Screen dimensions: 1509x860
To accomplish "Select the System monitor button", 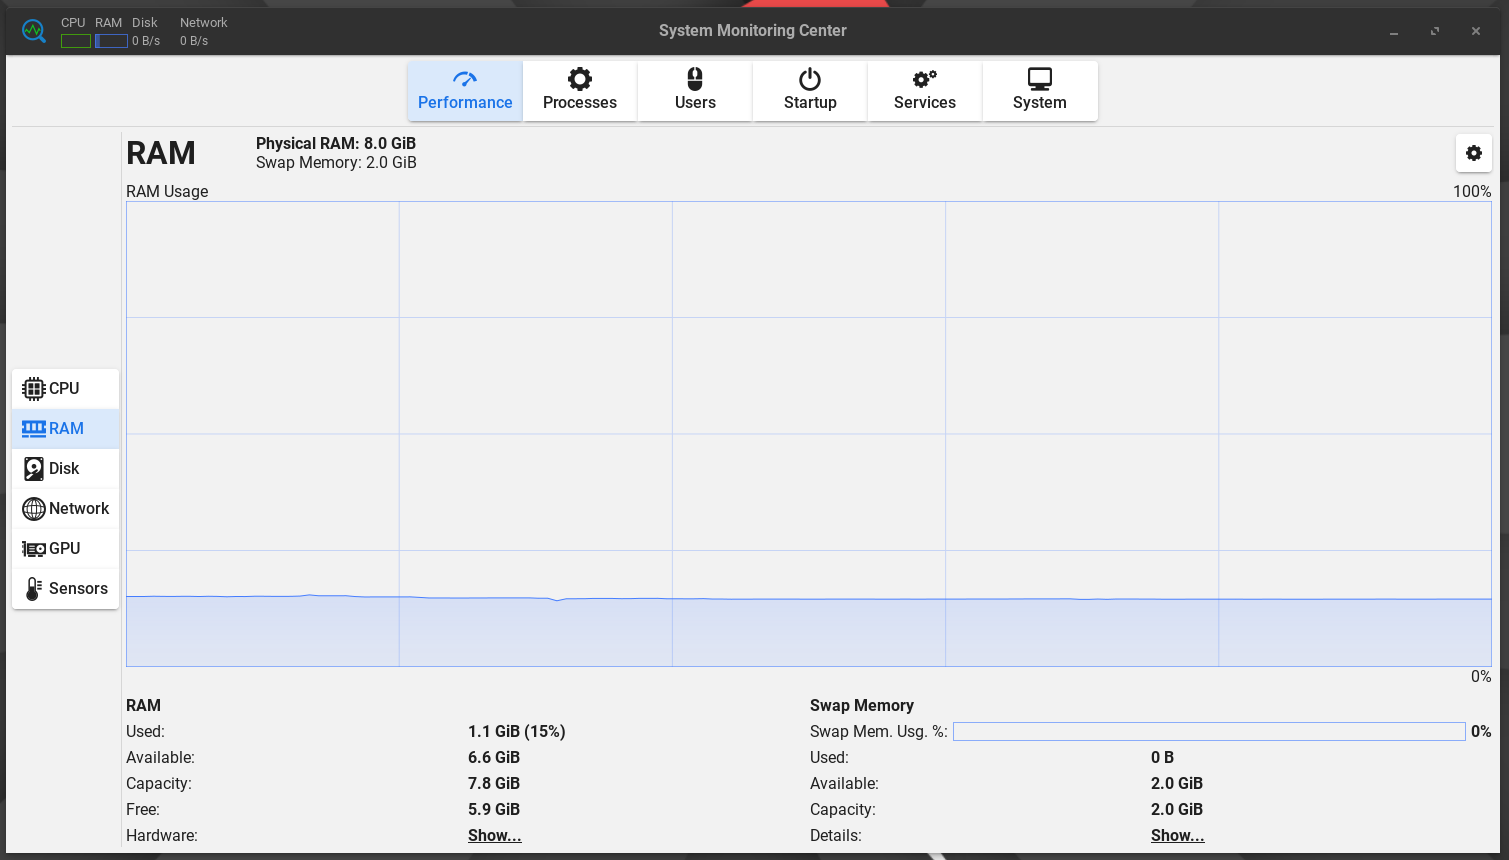I will (1039, 90).
